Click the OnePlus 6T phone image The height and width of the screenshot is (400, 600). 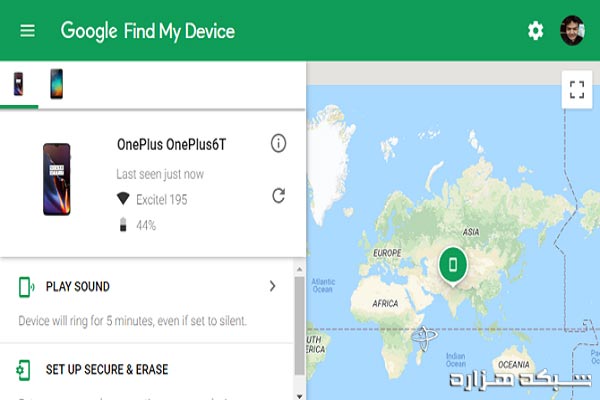pyautogui.click(x=57, y=179)
